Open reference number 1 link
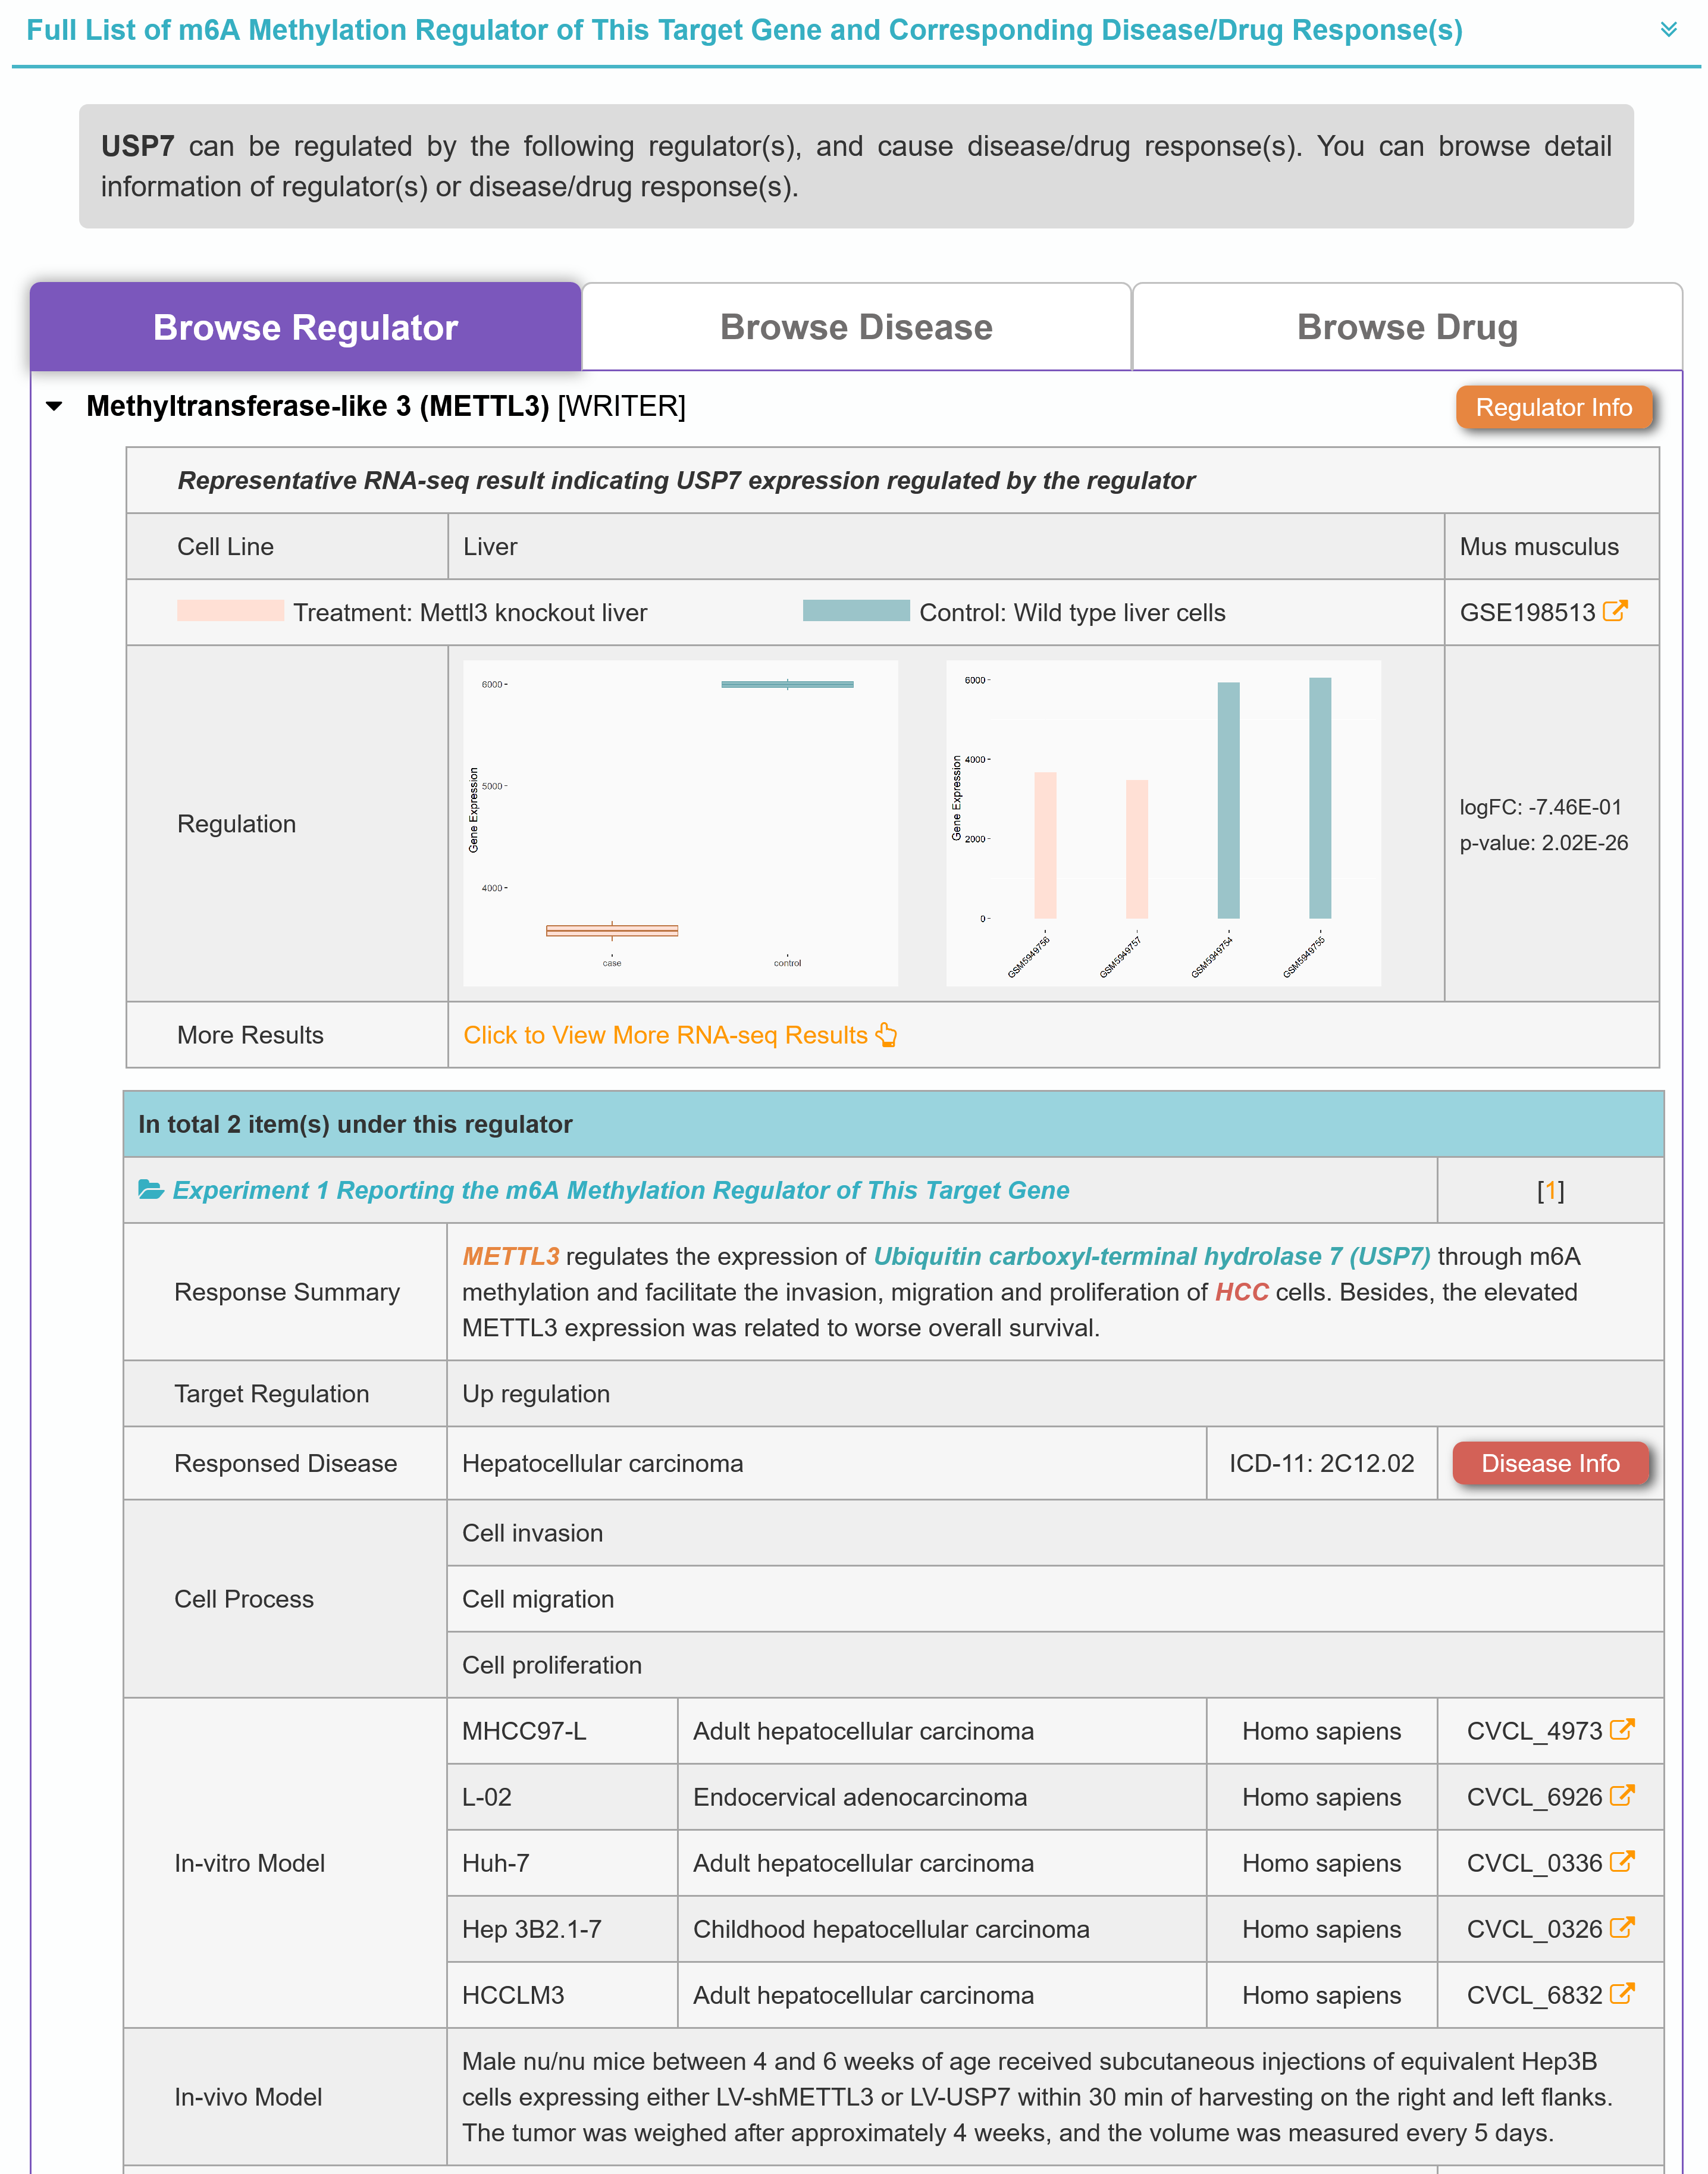This screenshot has height=2174, width=1708. pos(1550,1190)
